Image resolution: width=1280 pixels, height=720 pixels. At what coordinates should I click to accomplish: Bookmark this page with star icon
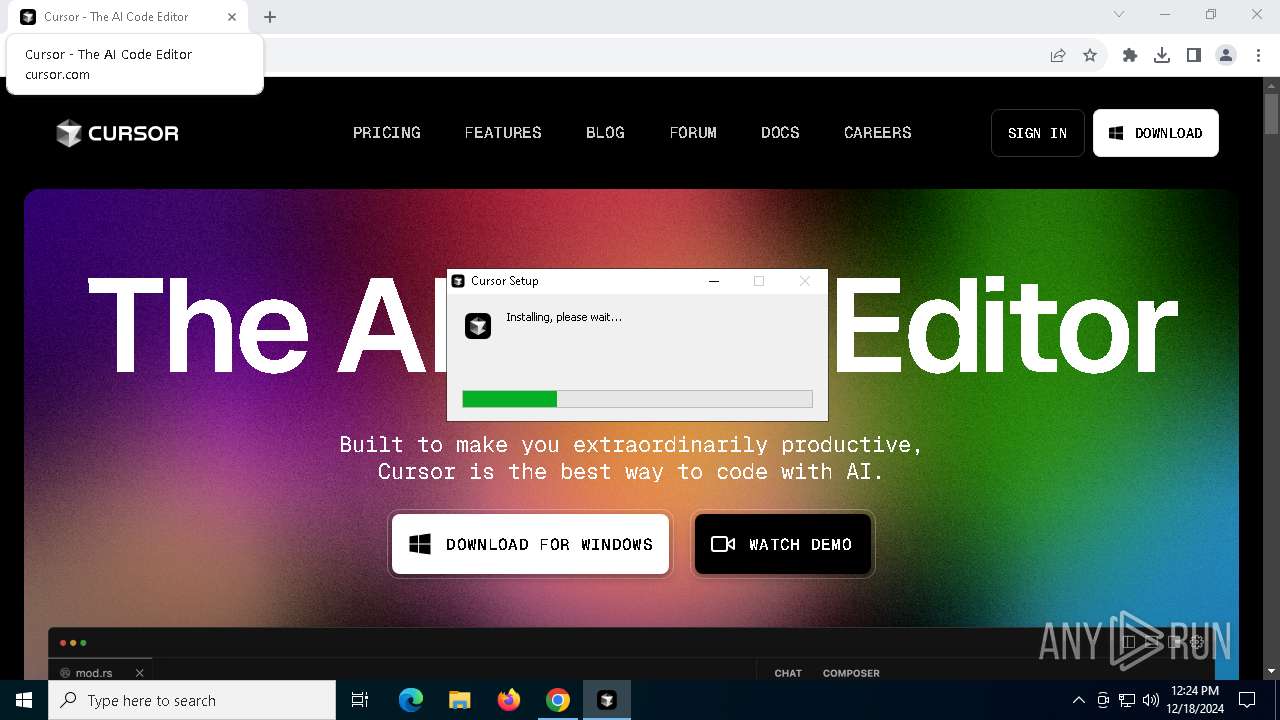[1090, 55]
